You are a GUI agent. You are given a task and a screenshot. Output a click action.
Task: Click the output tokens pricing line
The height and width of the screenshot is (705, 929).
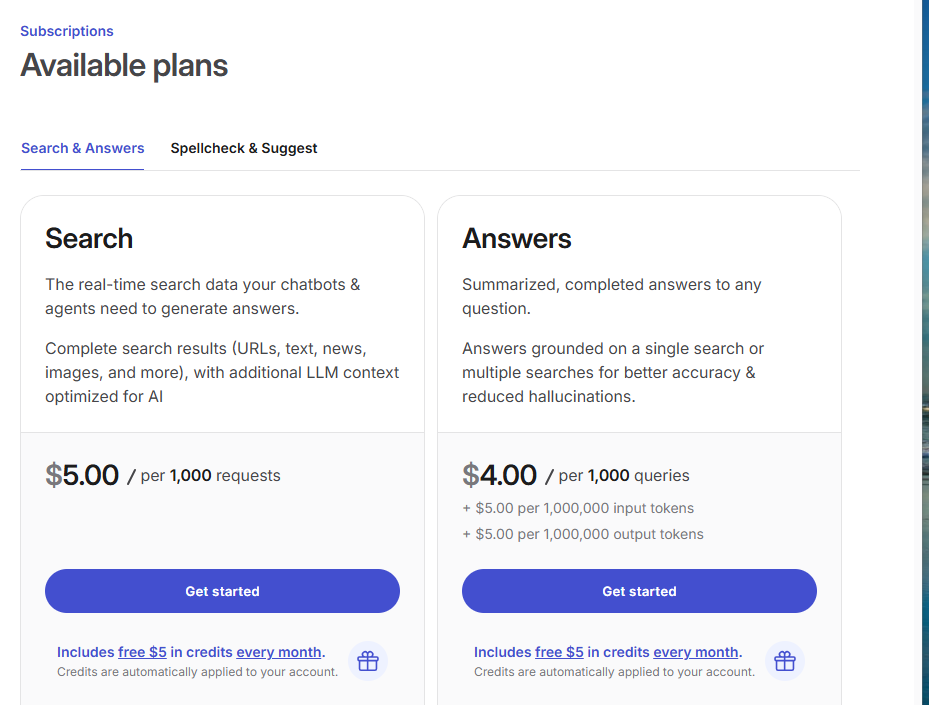tap(583, 534)
